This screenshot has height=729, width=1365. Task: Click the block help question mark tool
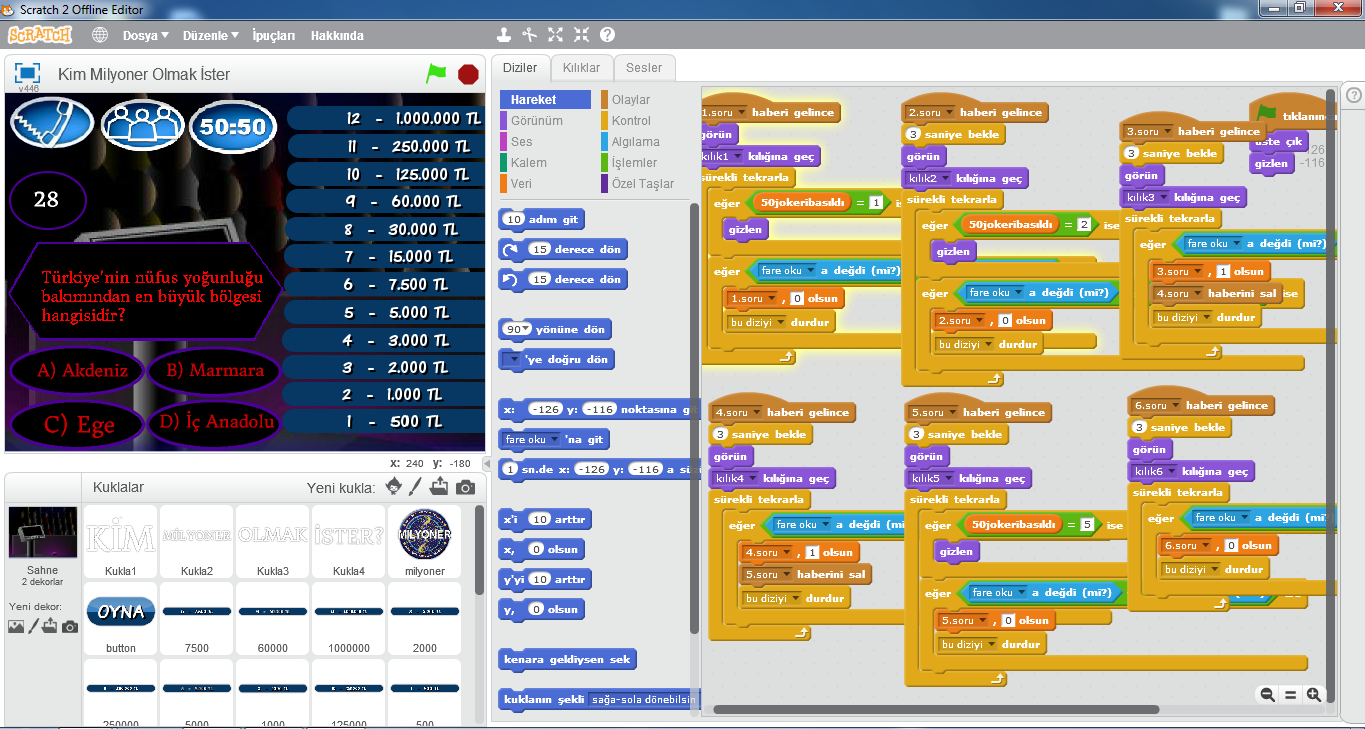(607, 35)
